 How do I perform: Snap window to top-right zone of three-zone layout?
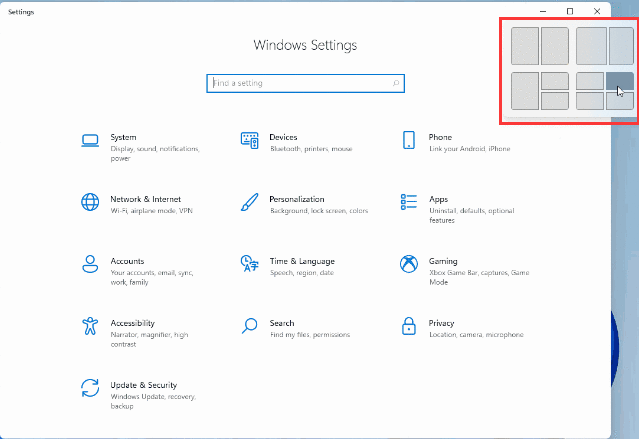click(x=555, y=81)
